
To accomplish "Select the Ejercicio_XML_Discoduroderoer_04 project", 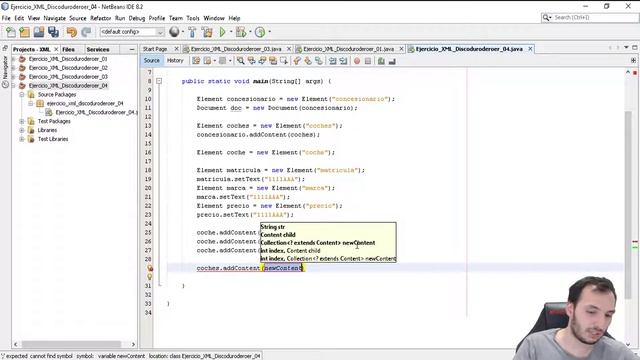I will pos(68,86).
